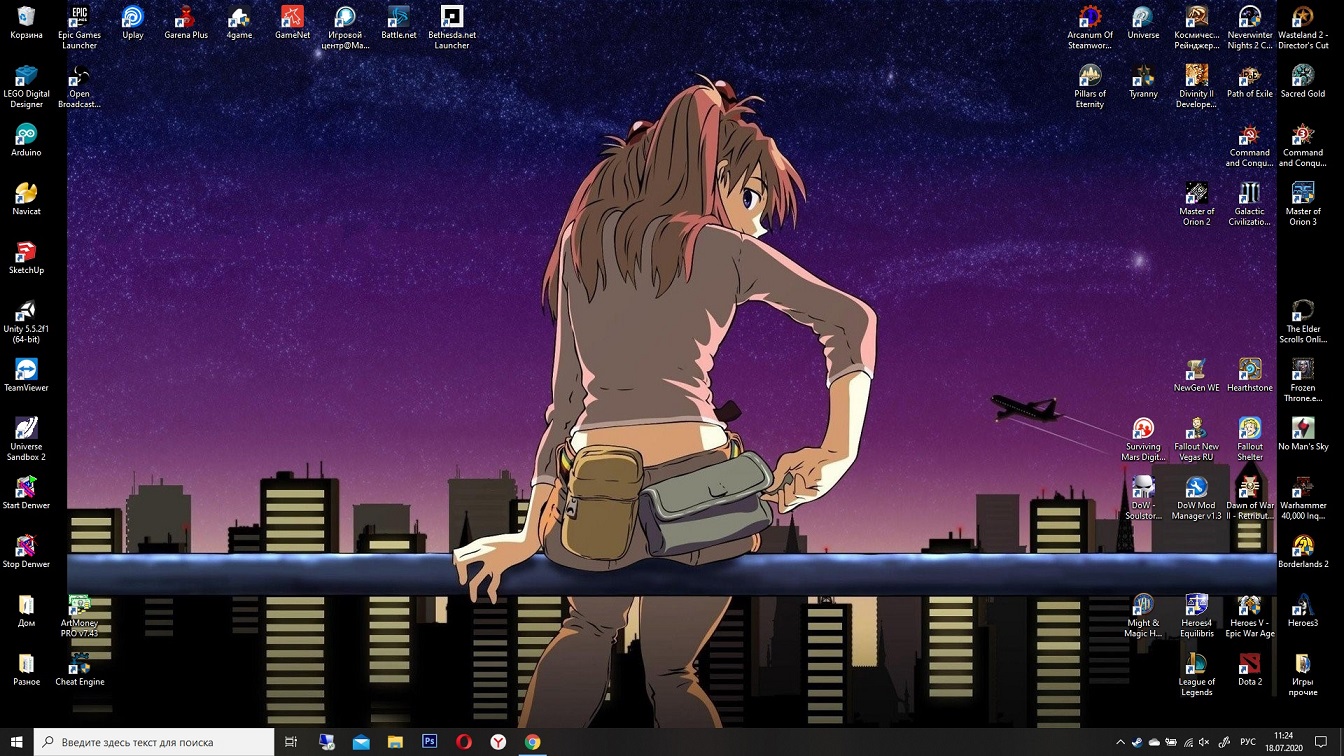
Task: Click the Fallout Shelter icon
Action: [x=1250, y=440]
